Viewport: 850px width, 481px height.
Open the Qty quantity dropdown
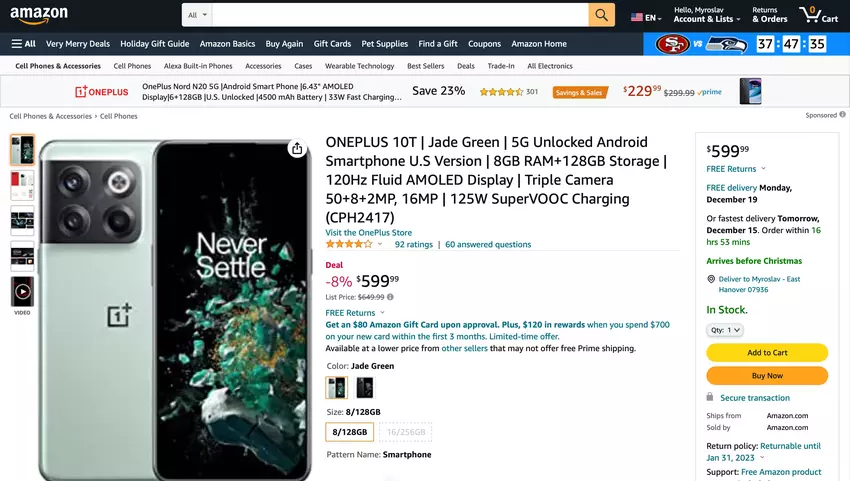[x=724, y=330]
